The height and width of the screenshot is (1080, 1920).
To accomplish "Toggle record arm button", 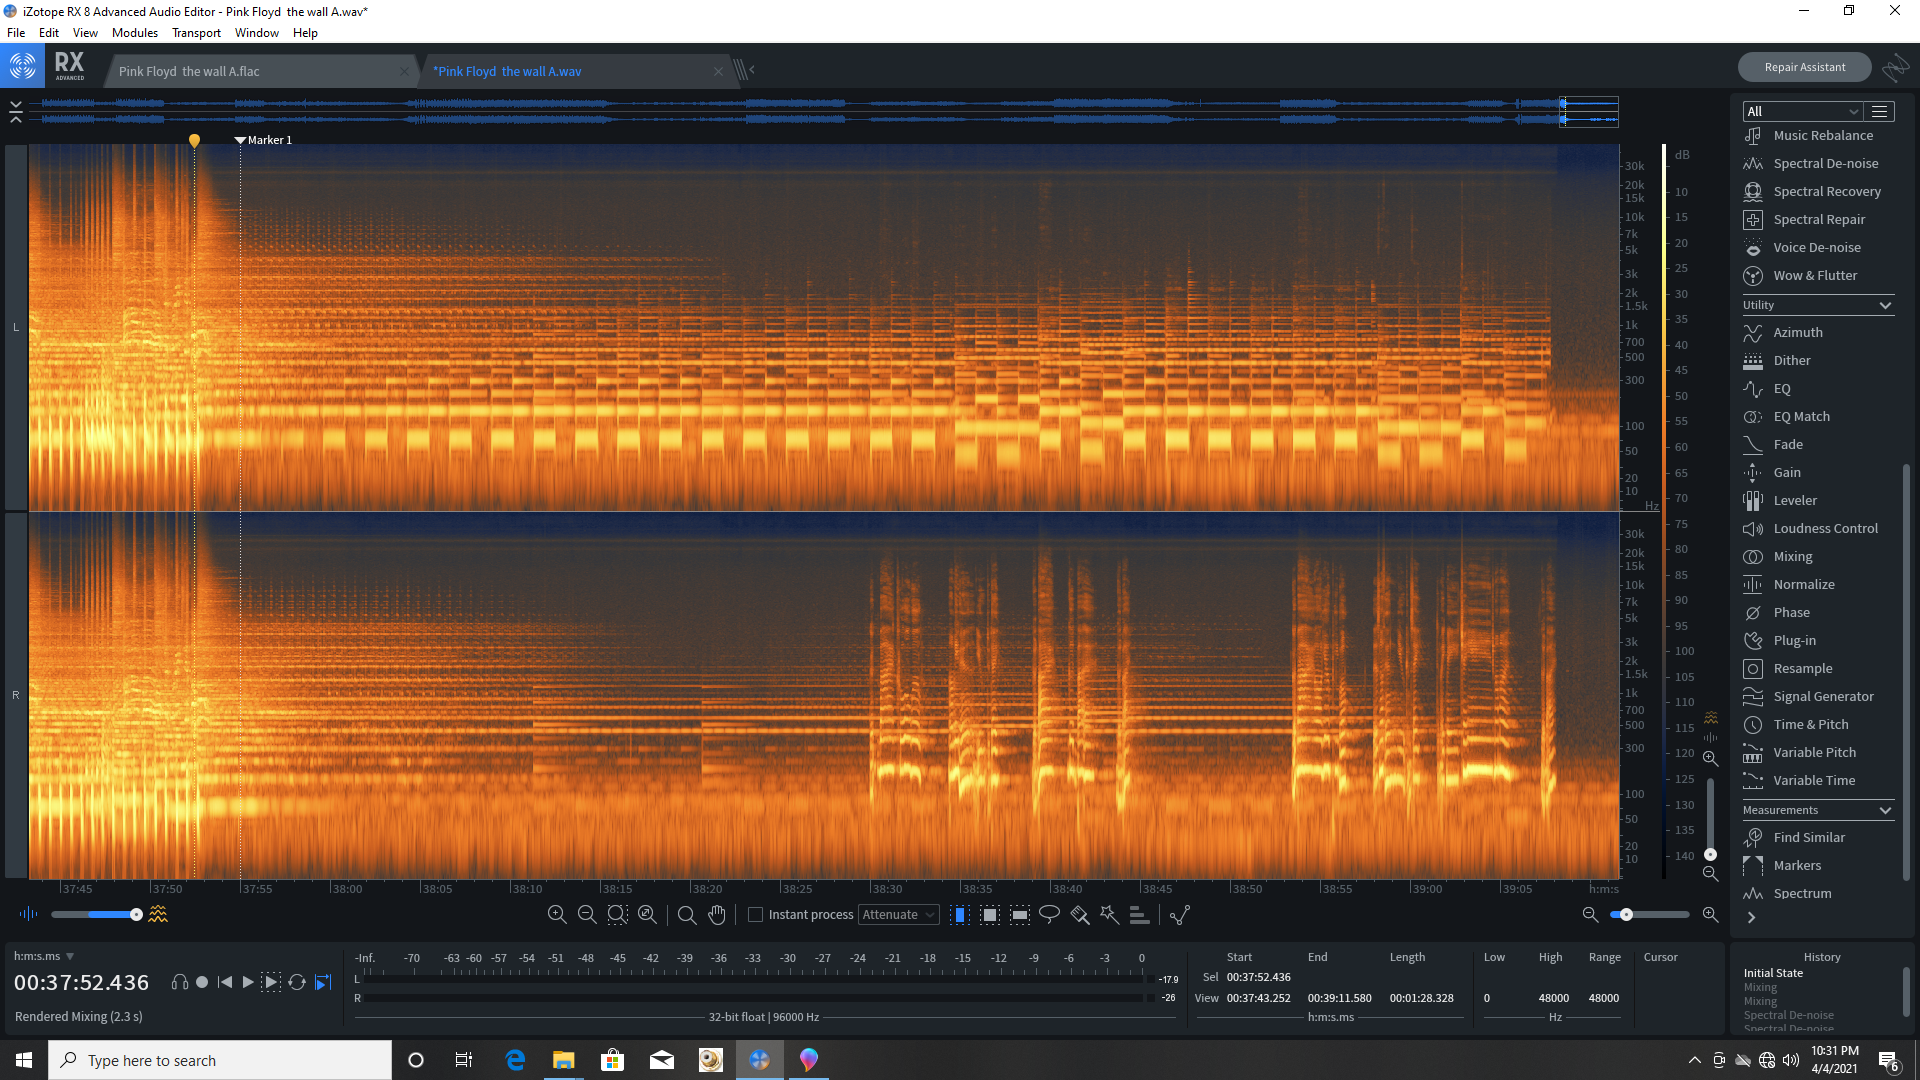I will coord(202,982).
